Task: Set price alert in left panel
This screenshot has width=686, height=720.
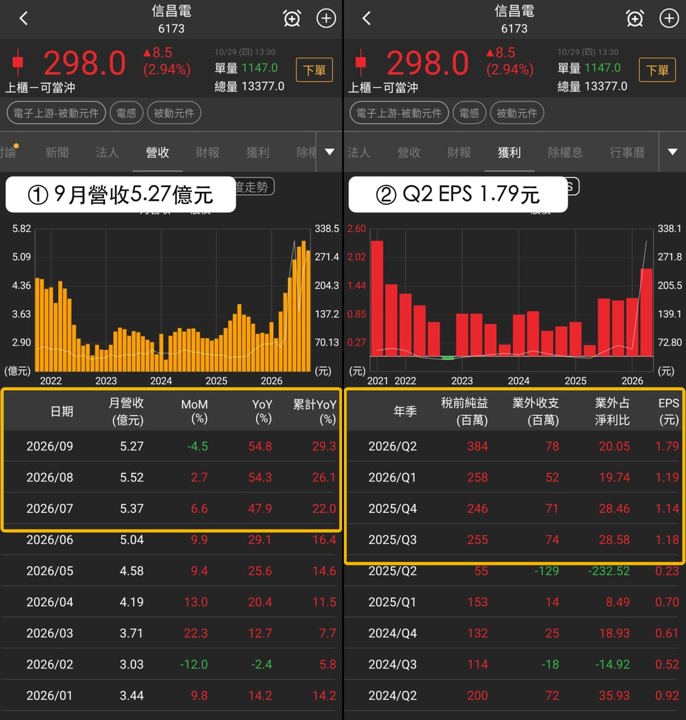Action: pos(292,18)
